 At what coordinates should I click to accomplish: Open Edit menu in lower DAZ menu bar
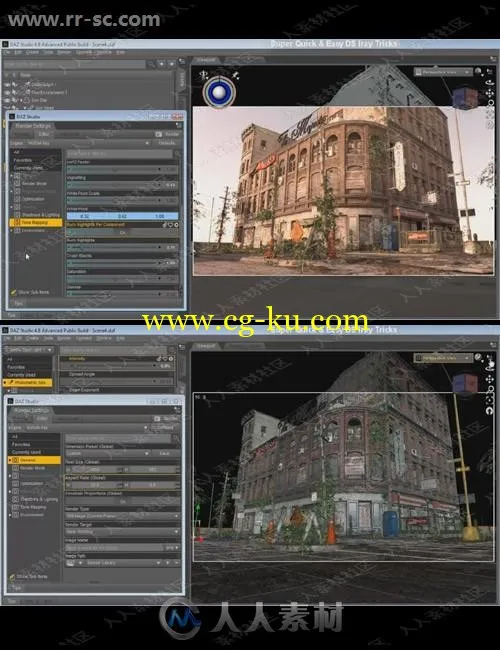pos(18,339)
